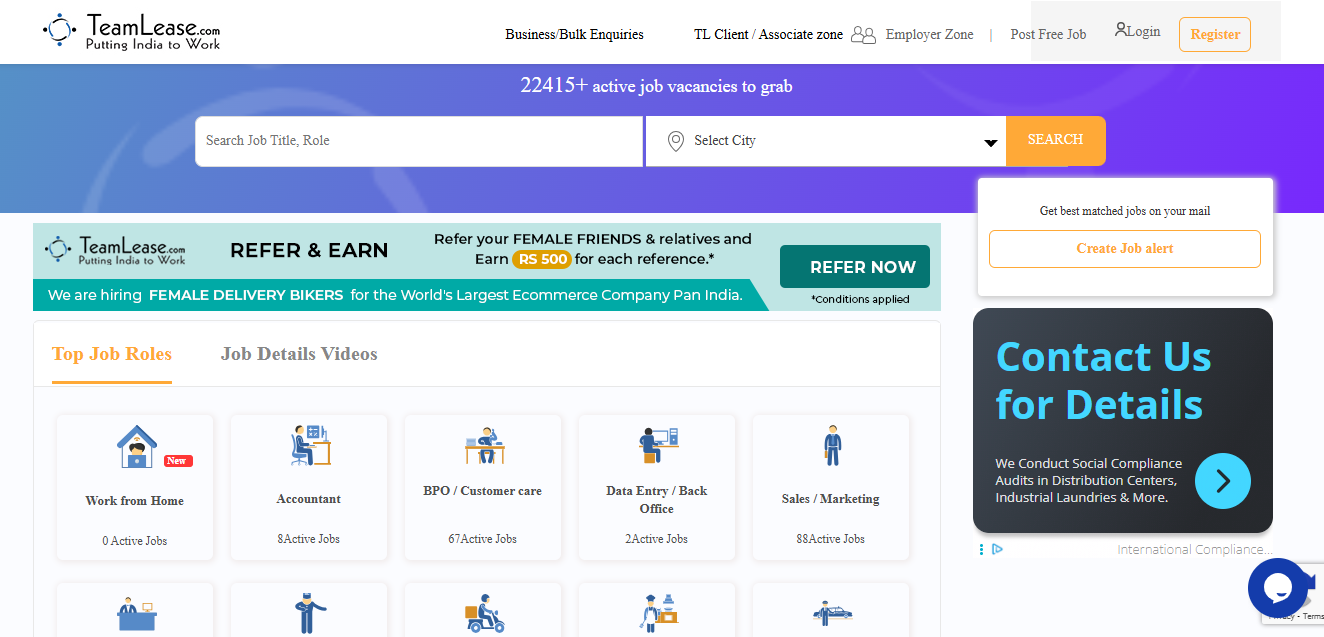The height and width of the screenshot is (637, 1324).
Task: Click the front desk receptionist icon
Action: click(137, 614)
